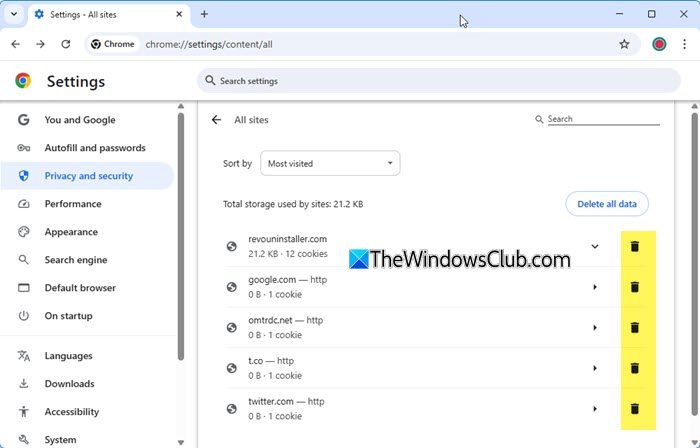Open the tab search dropdown arrow
The image size is (700, 448).
14,14
